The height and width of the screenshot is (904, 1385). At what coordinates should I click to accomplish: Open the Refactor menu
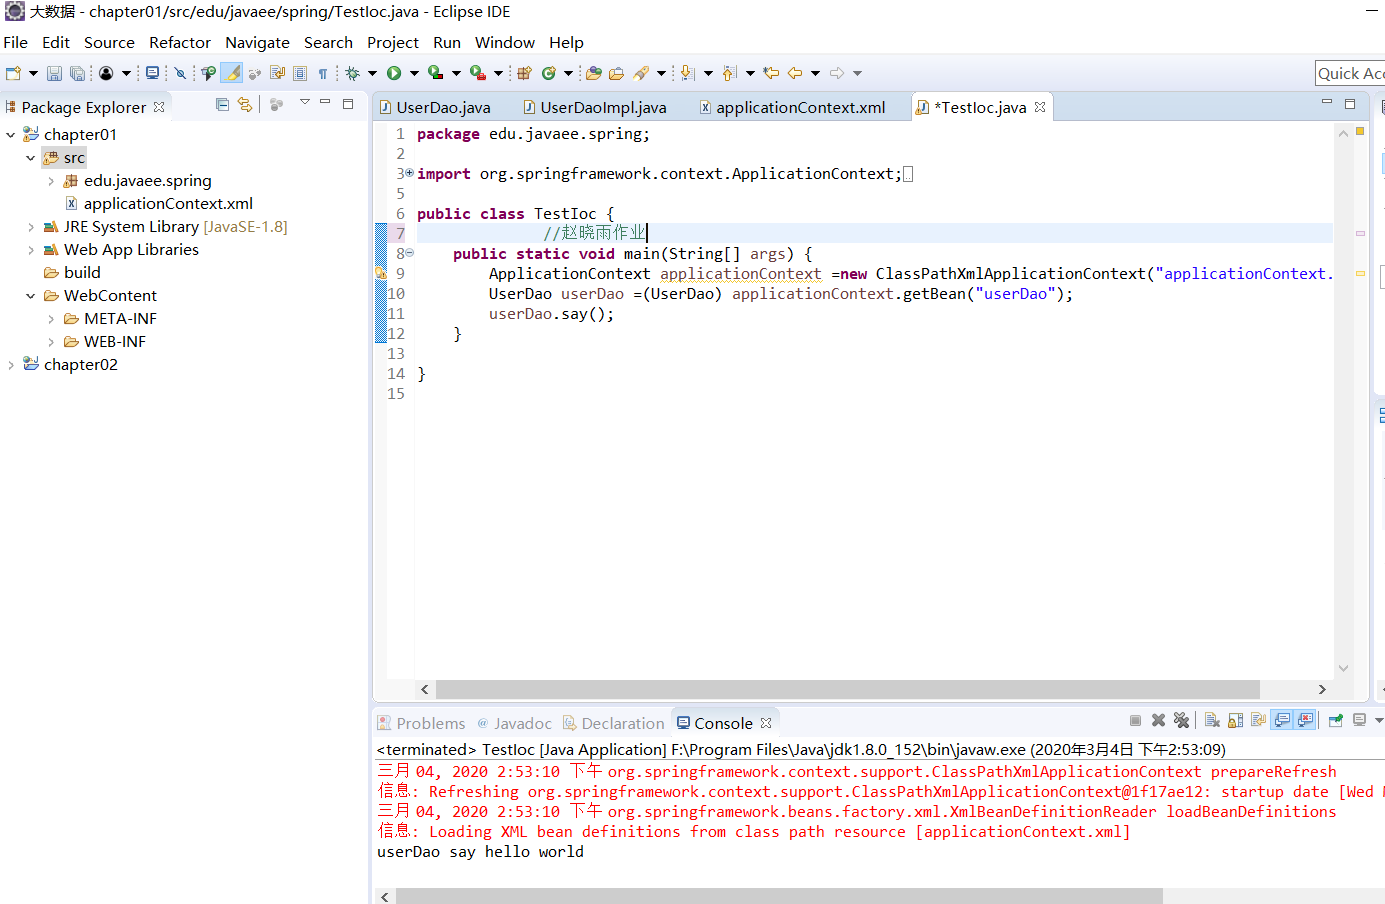[180, 42]
